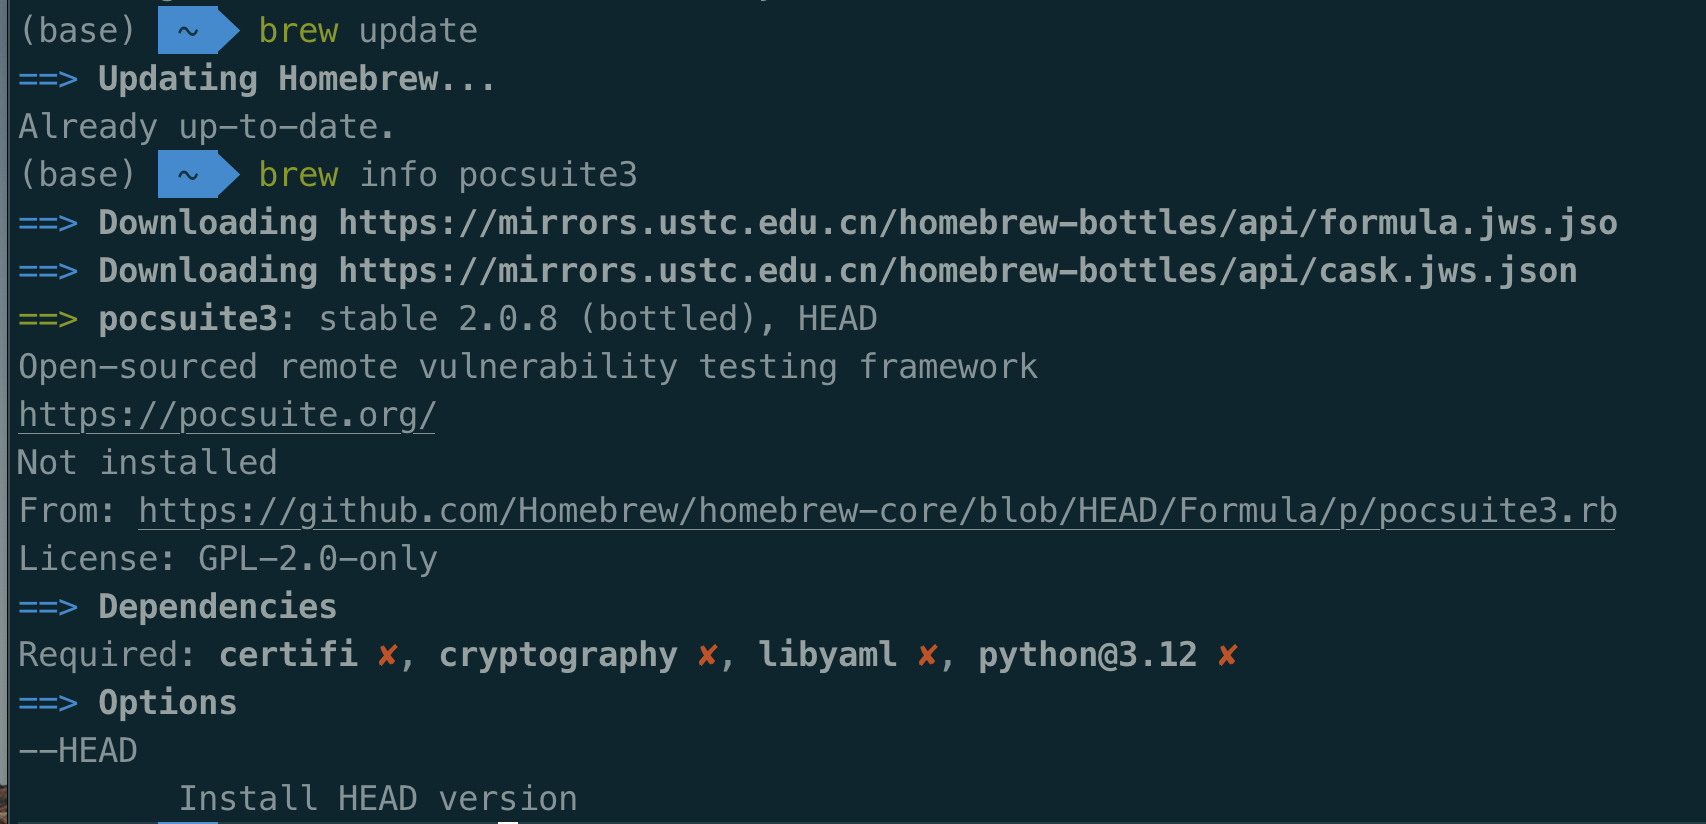The height and width of the screenshot is (824, 1706).
Task: Open the GitHub pocsuite3.rb formula link
Action: [x=877, y=511]
